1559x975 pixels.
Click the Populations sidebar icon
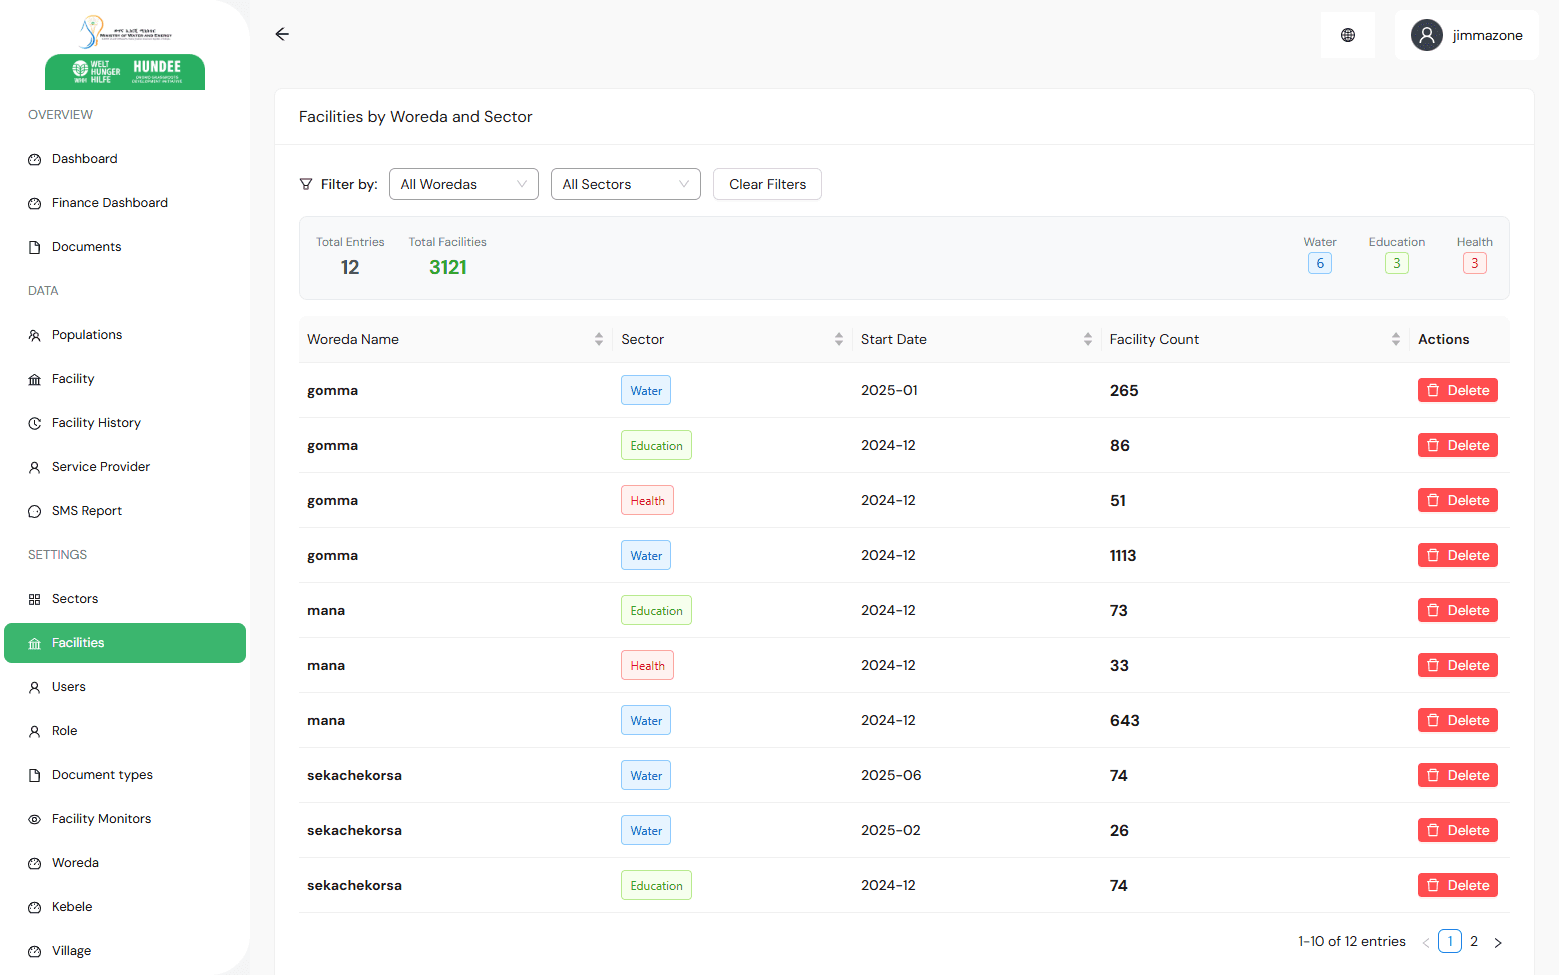click(33, 334)
